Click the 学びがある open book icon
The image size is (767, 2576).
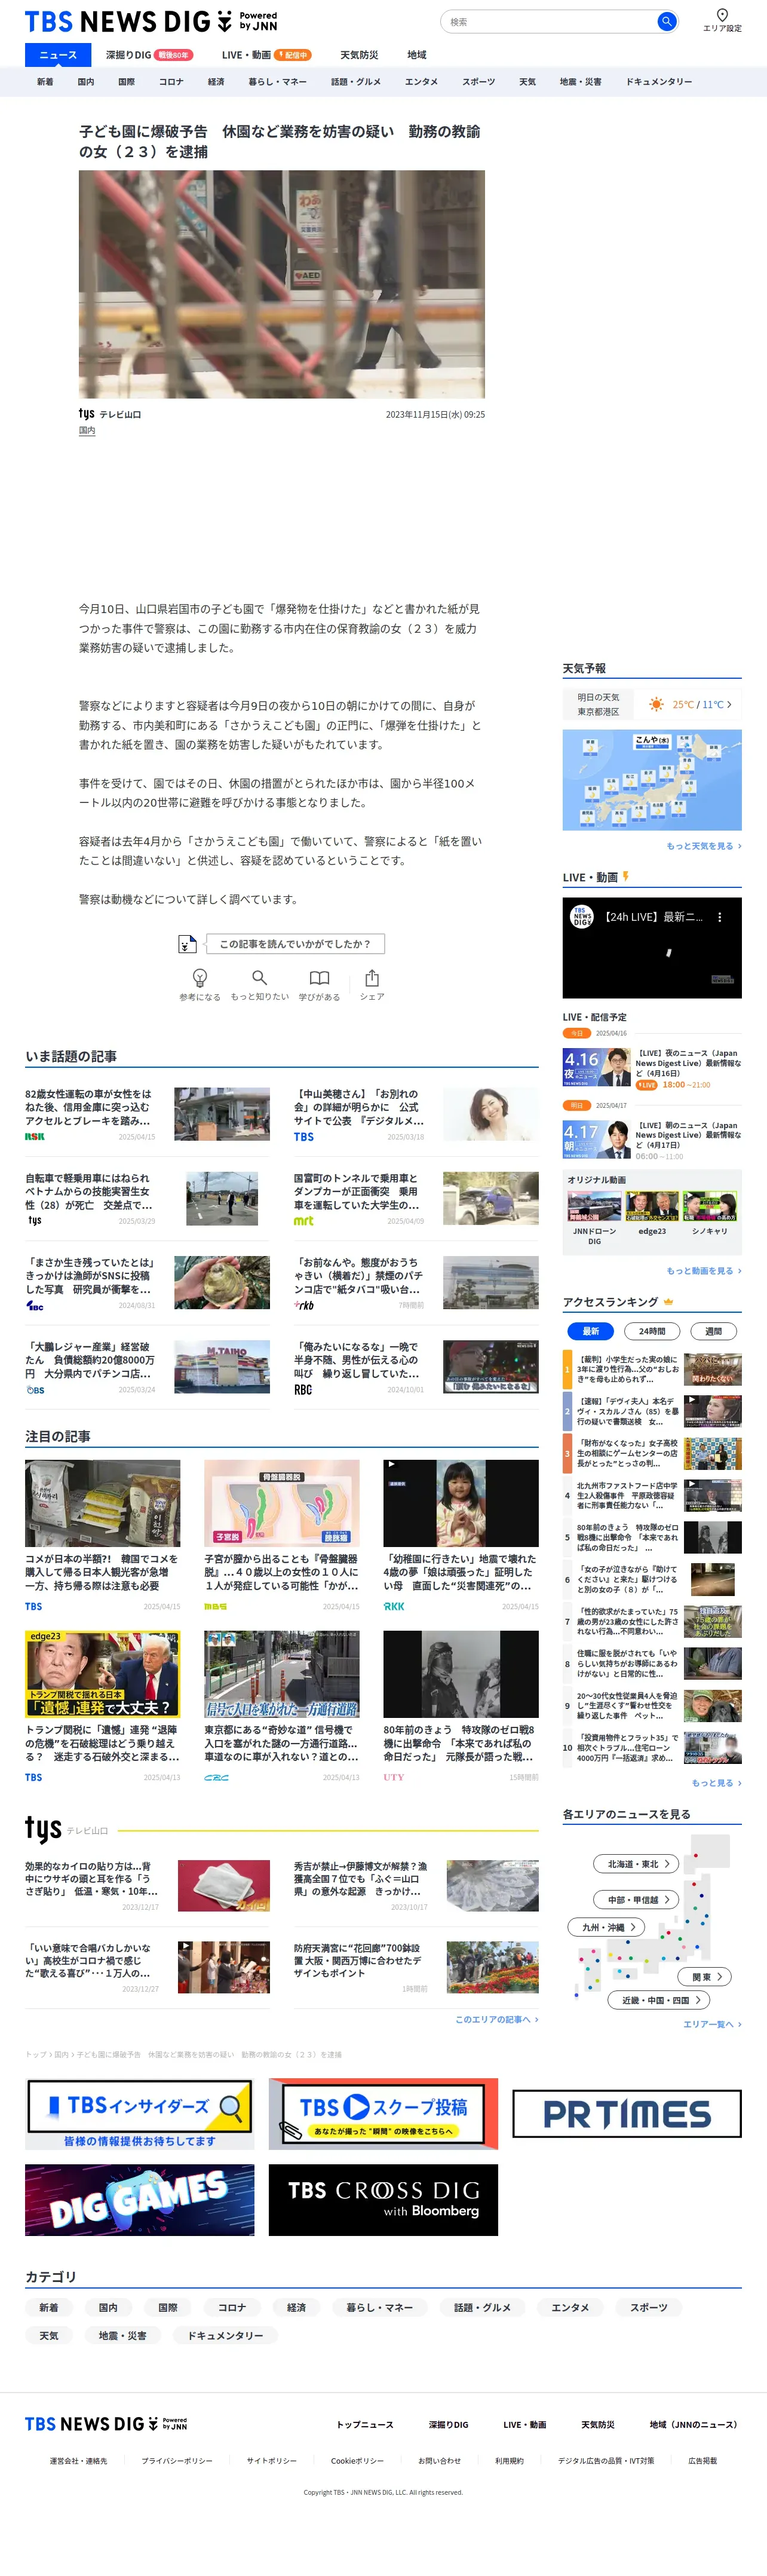(x=319, y=977)
